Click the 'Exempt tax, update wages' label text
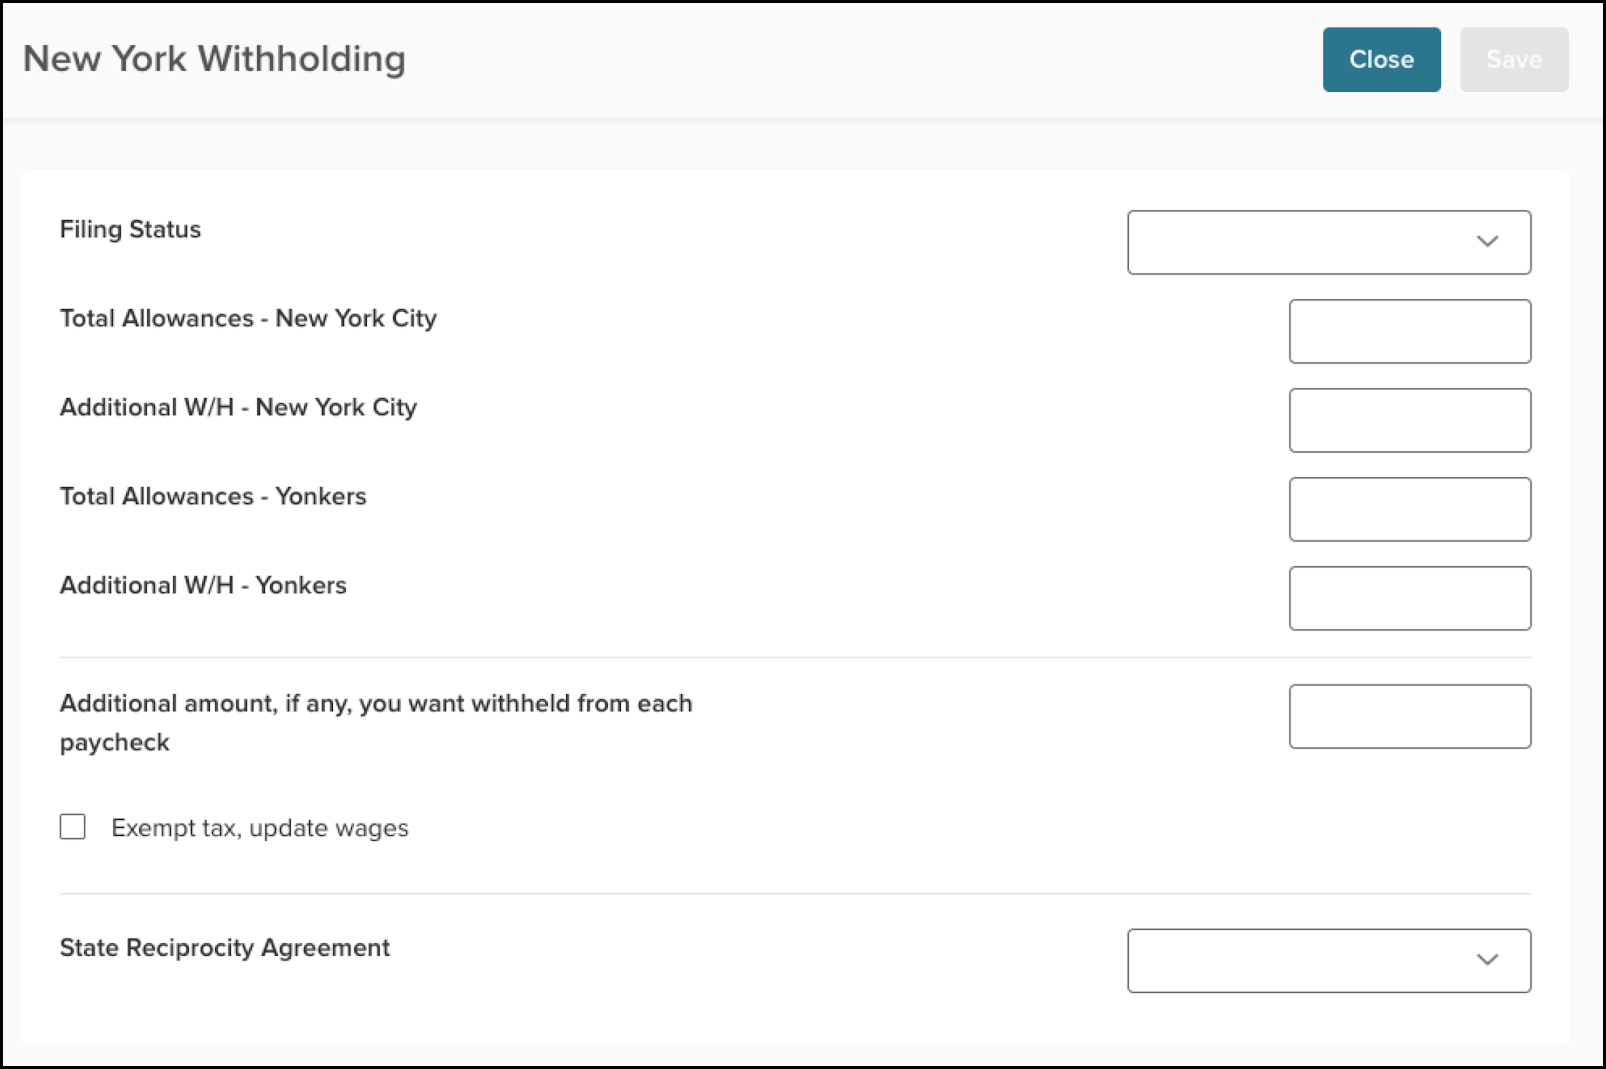 tap(260, 828)
